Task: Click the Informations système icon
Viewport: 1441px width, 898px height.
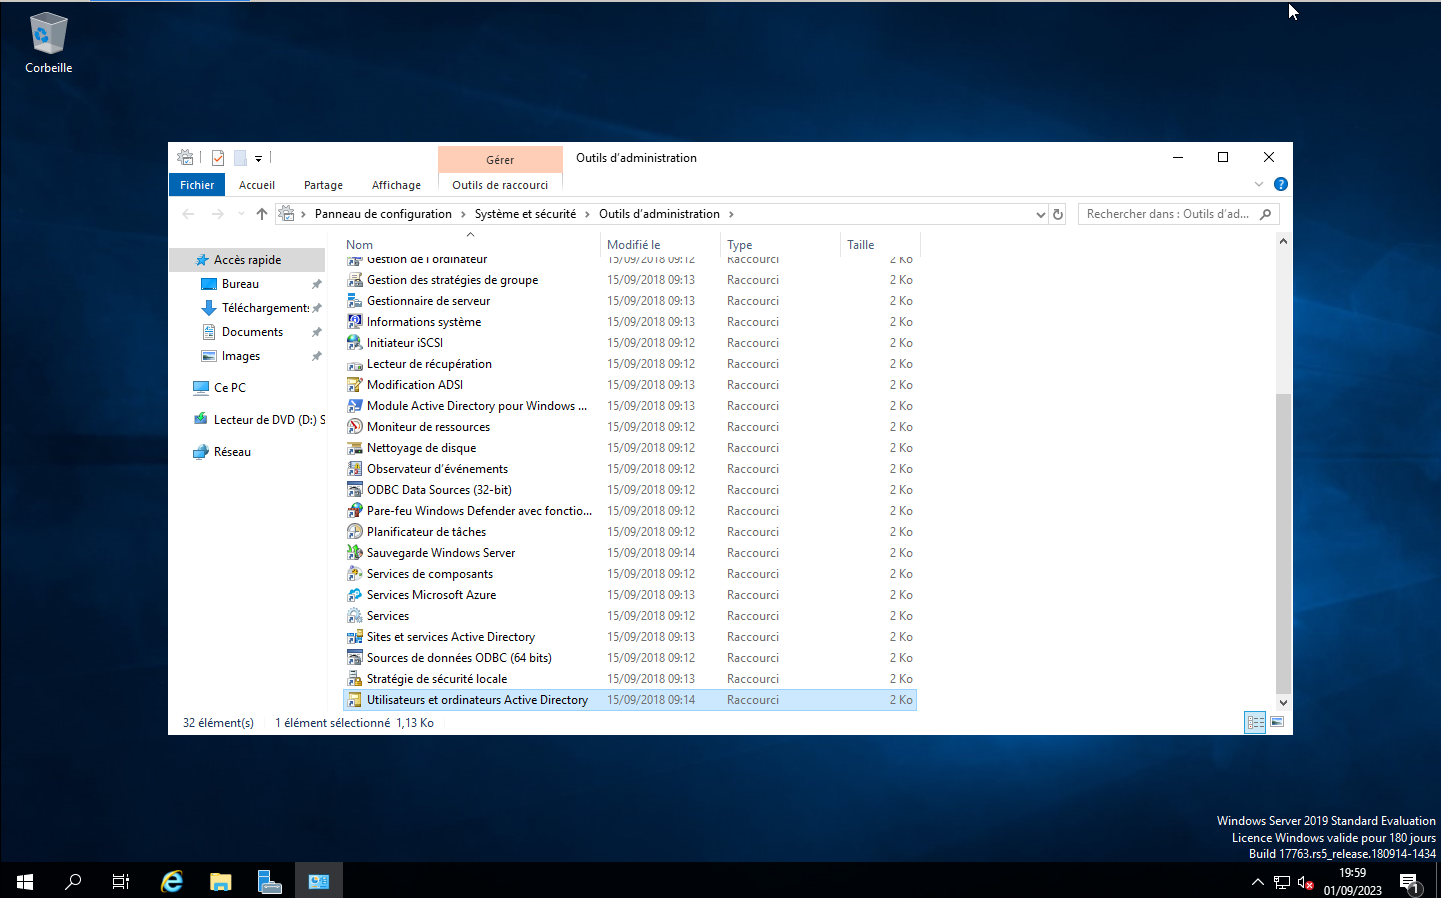Action: coord(354,322)
